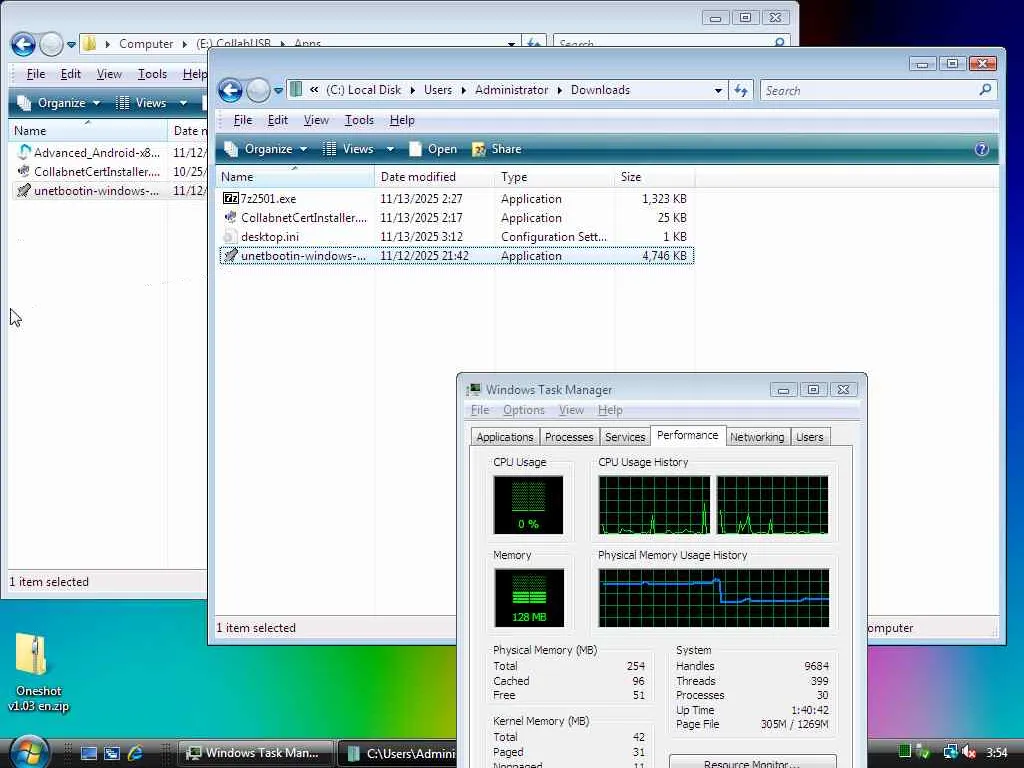Click Switch between windows quick launch icon
Screen dimensions: 1024x768
coord(112,753)
